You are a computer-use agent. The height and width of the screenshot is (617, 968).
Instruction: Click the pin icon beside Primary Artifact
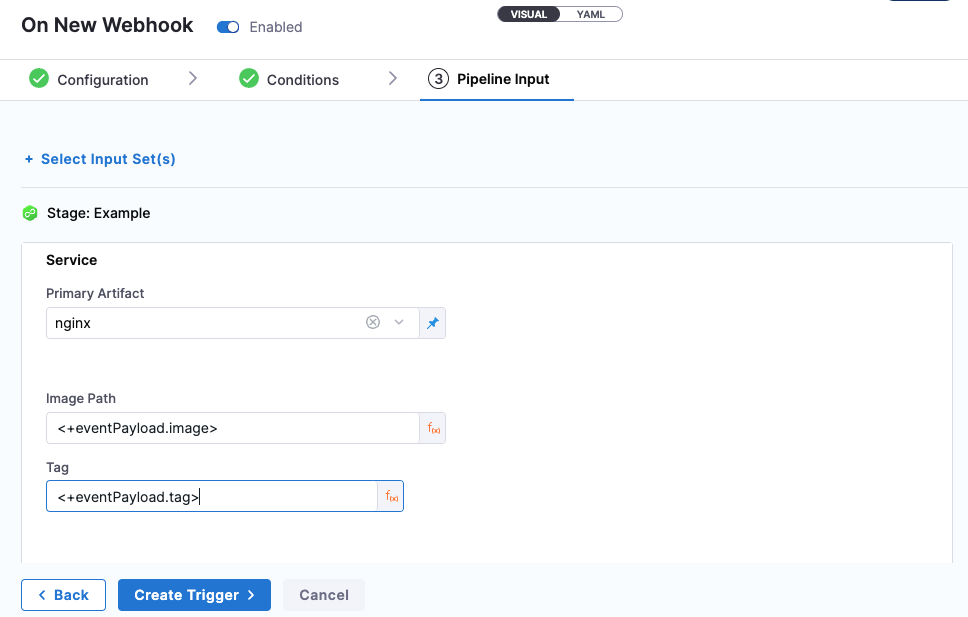(433, 323)
